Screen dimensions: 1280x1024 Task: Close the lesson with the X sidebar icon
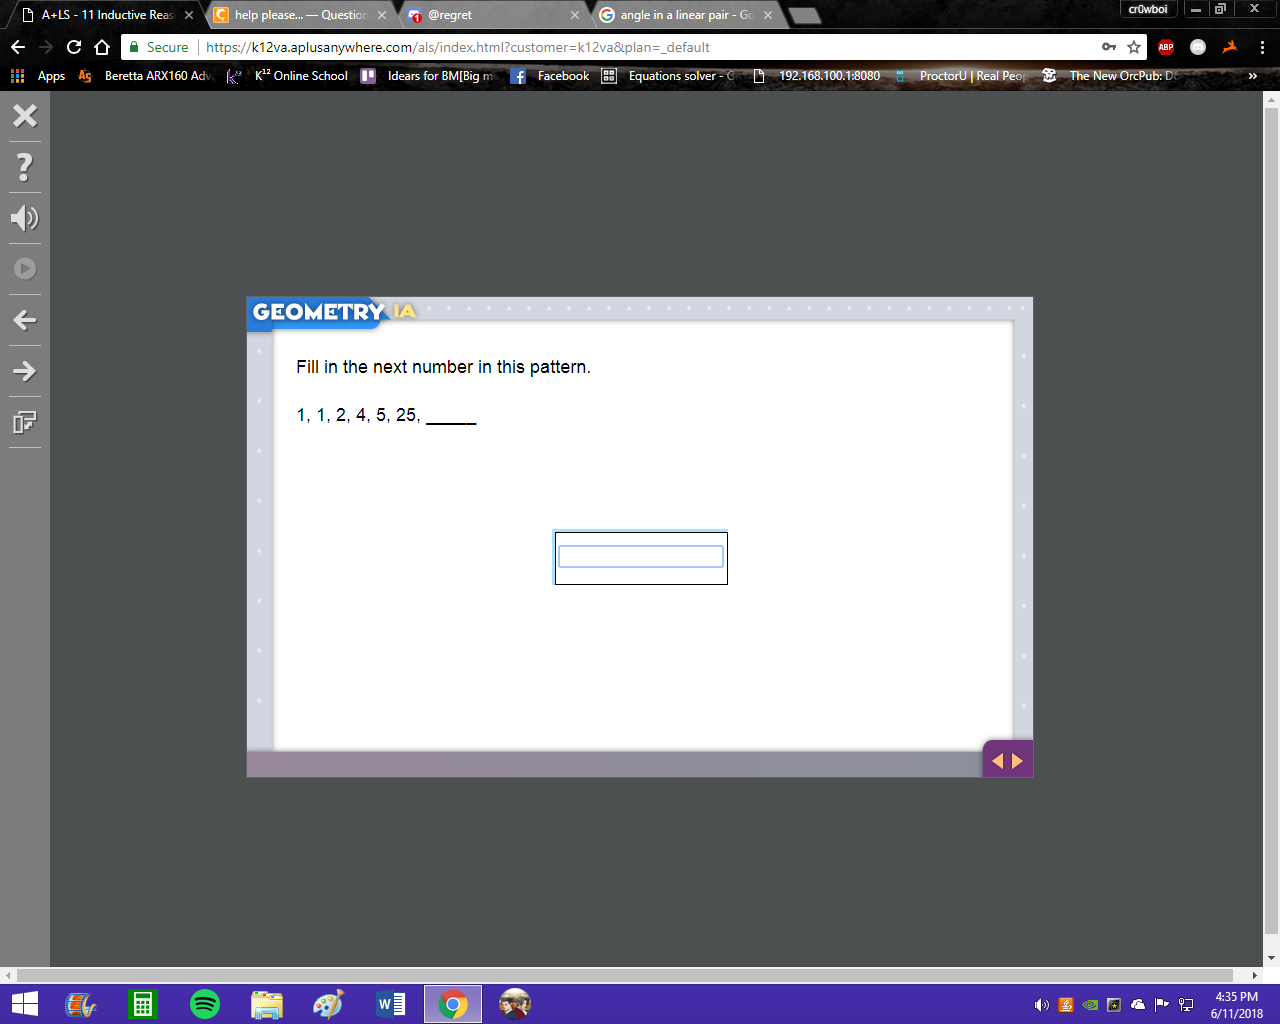pos(25,115)
